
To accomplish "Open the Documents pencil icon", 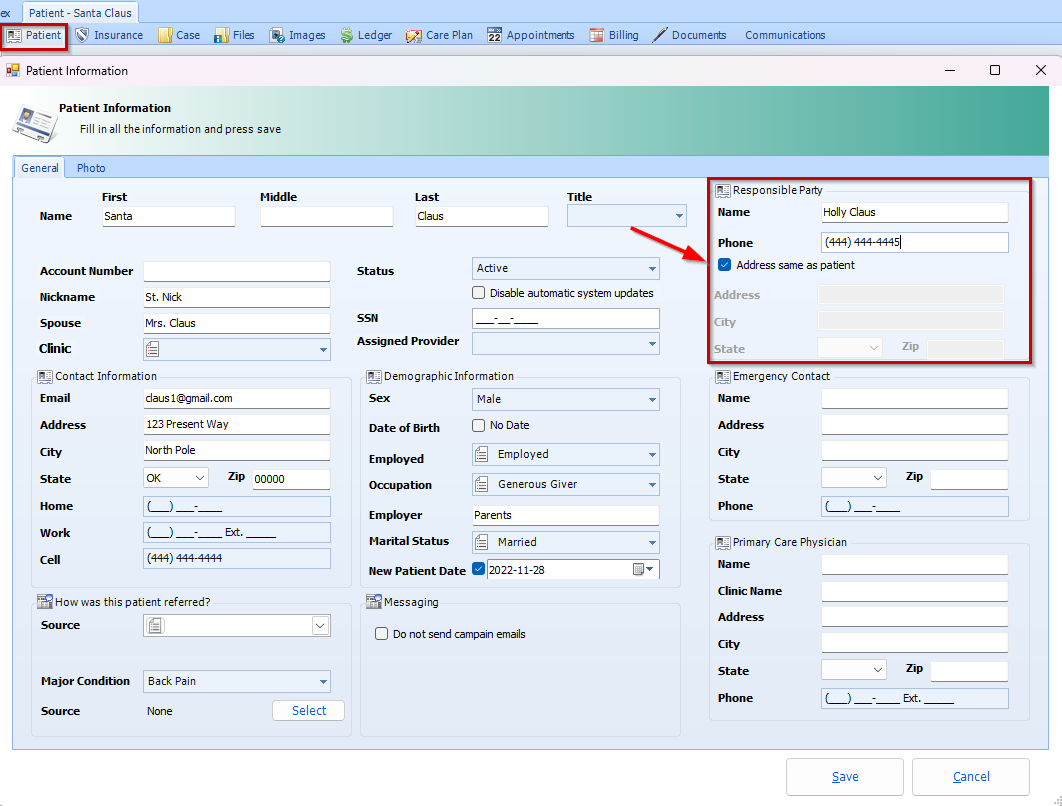I will [660, 35].
